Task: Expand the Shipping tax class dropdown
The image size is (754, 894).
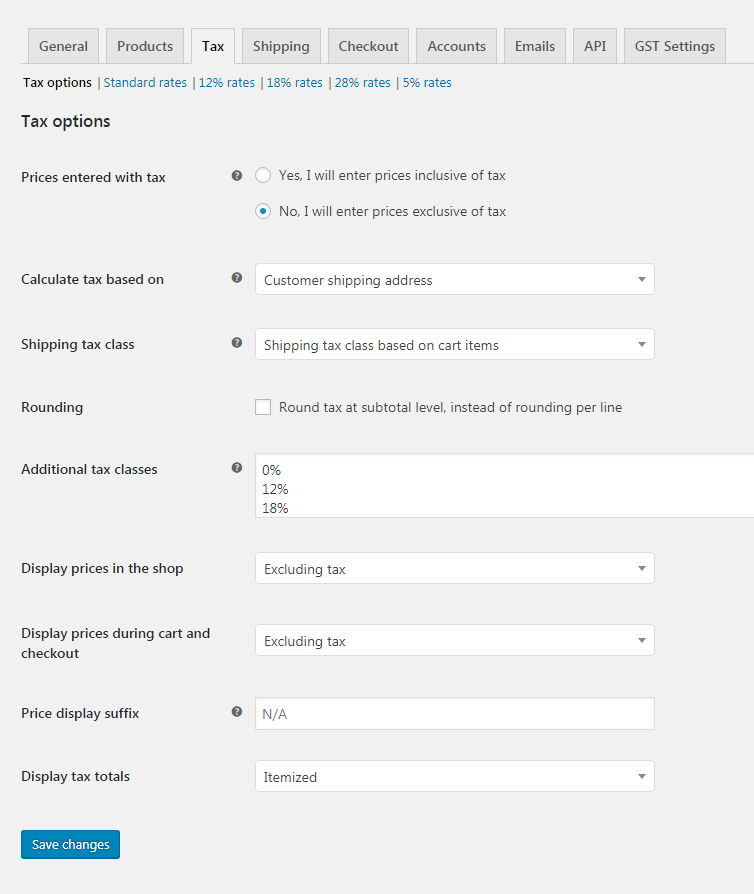Action: 454,345
